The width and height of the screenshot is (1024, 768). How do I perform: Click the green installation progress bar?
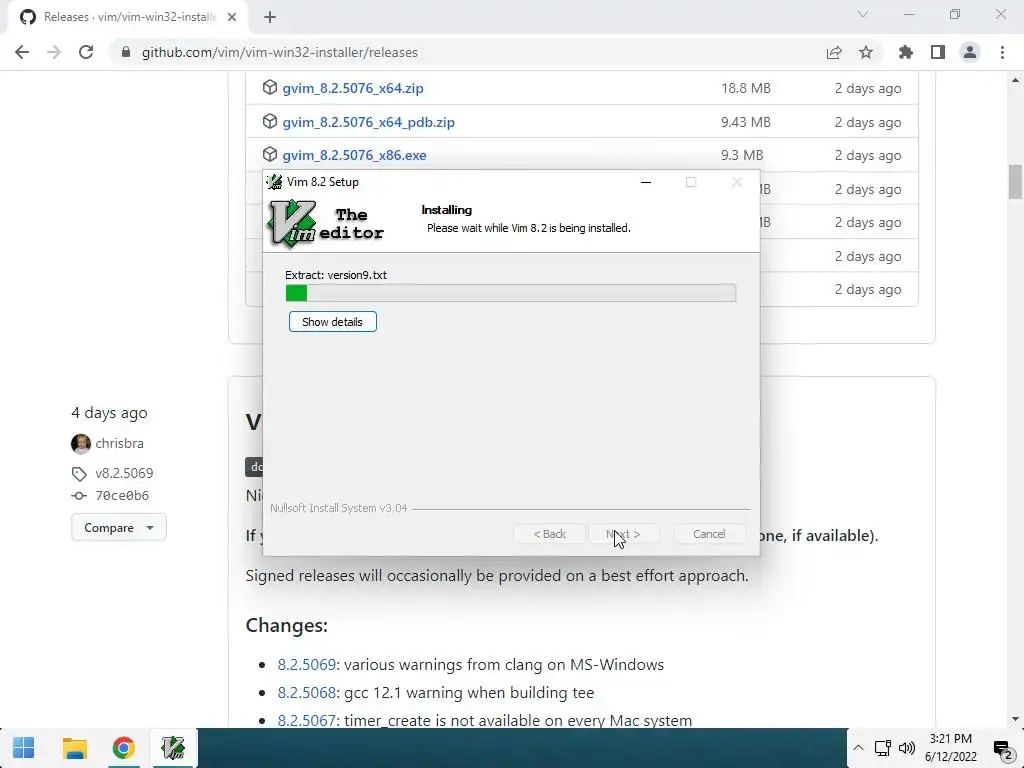point(511,293)
